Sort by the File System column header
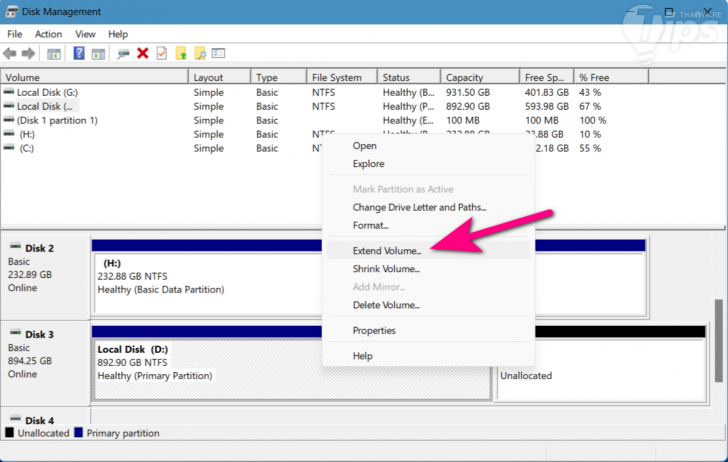 (x=342, y=77)
